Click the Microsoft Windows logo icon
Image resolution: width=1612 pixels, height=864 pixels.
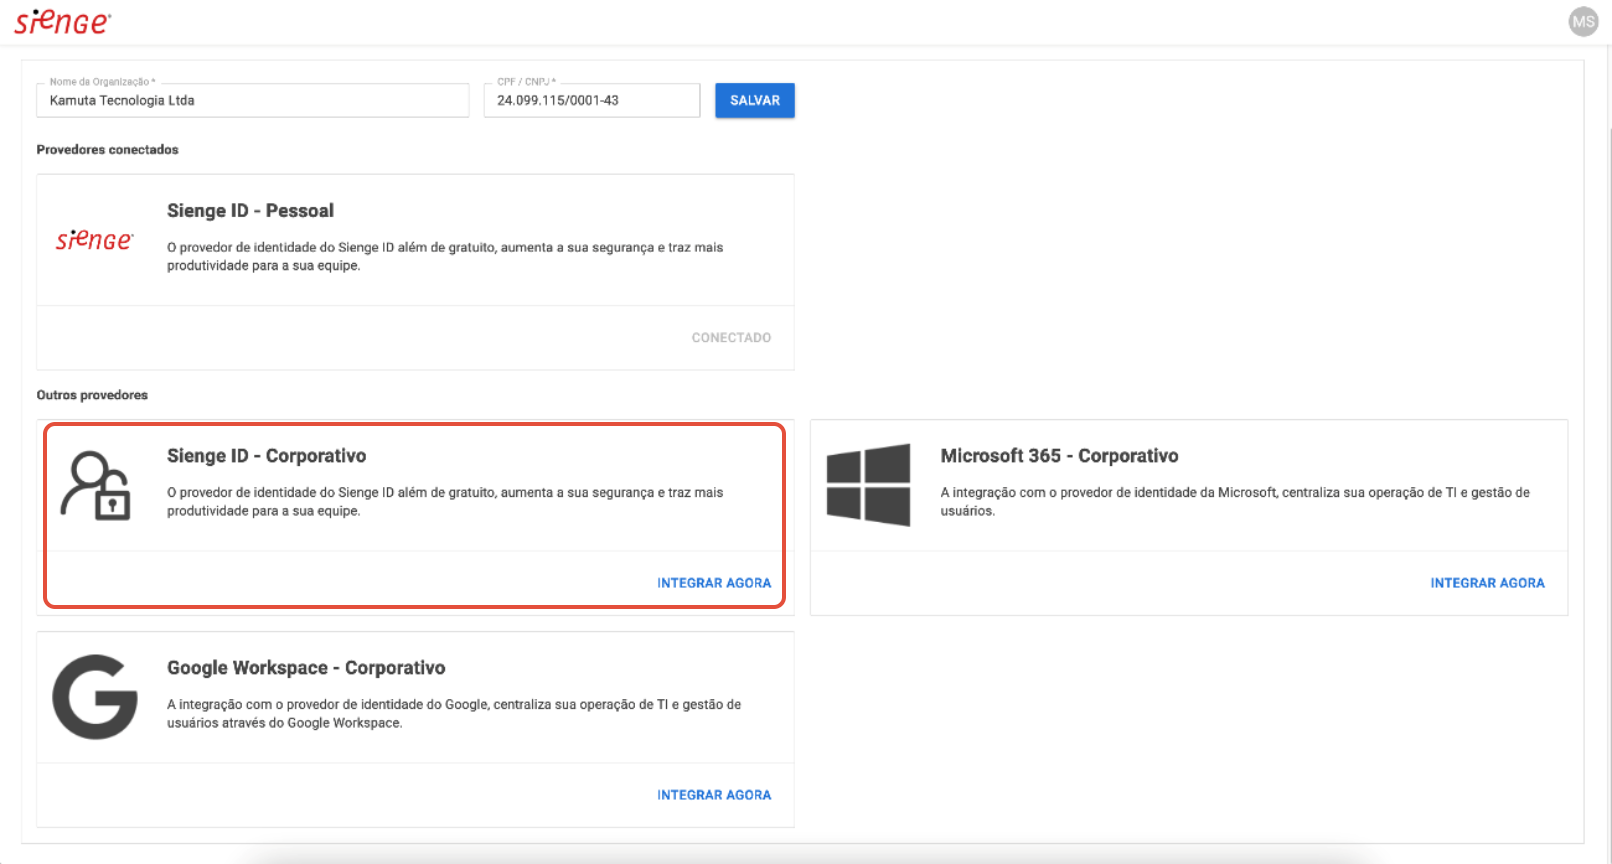(868, 485)
